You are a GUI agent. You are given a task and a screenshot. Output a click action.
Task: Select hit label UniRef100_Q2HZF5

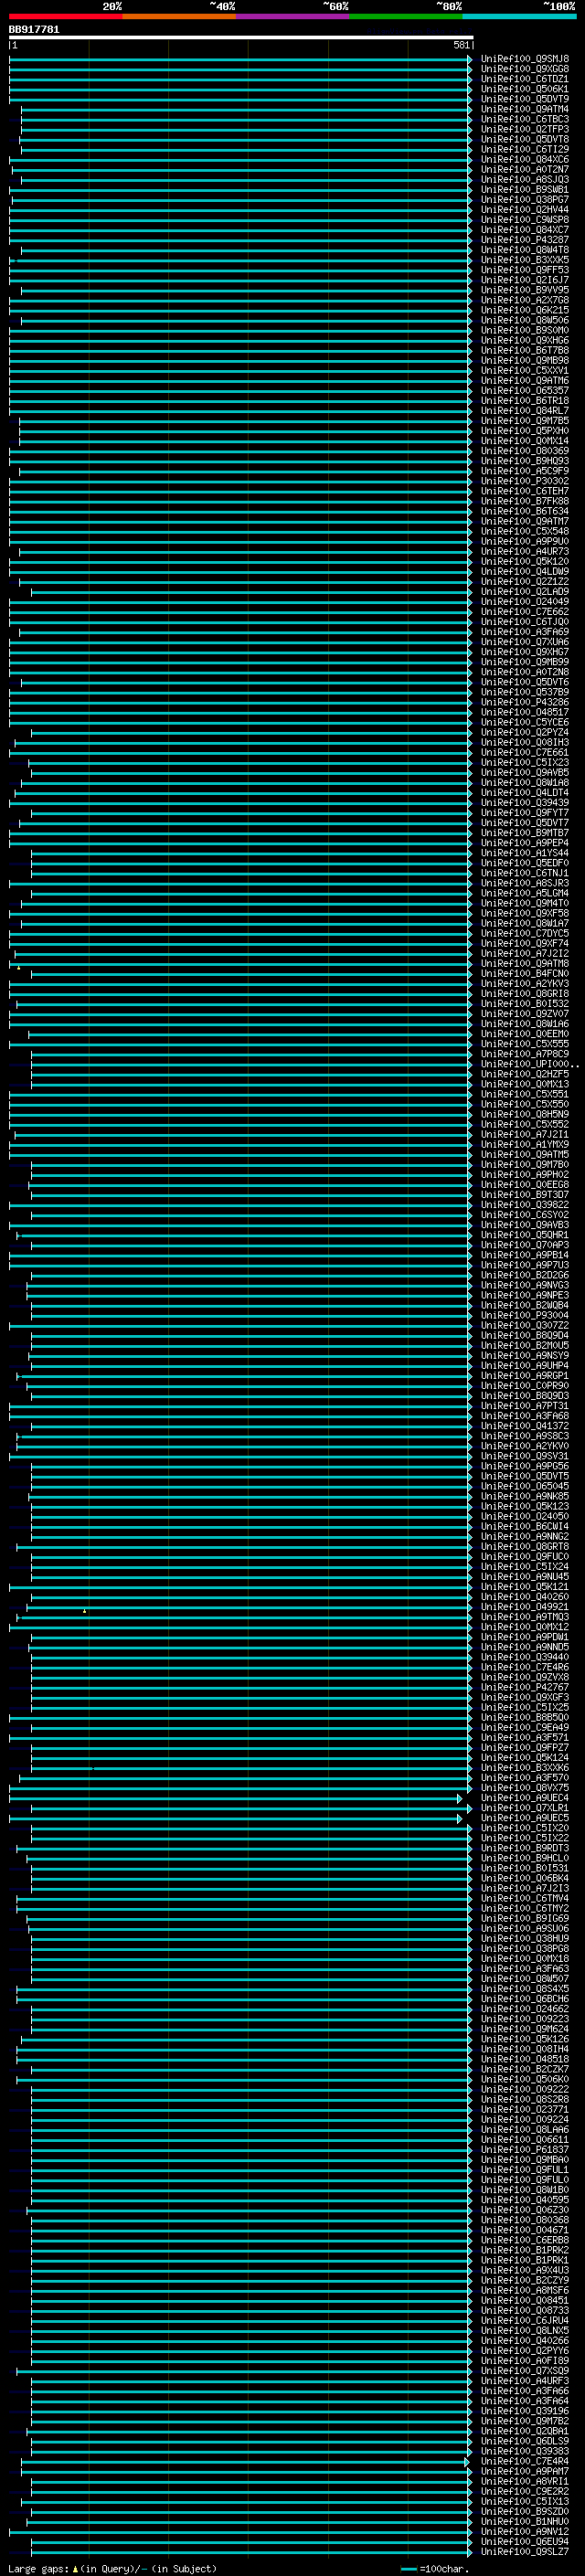(525, 1074)
